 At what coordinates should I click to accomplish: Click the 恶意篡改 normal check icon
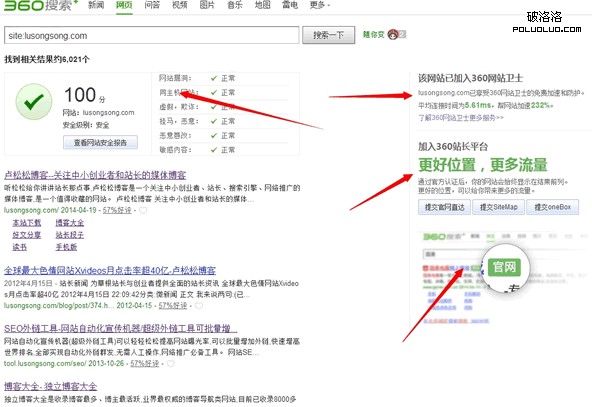[x=214, y=136]
